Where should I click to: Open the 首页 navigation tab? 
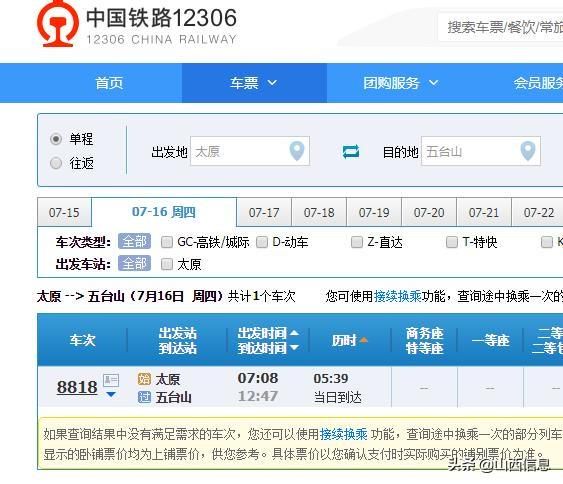(x=109, y=83)
